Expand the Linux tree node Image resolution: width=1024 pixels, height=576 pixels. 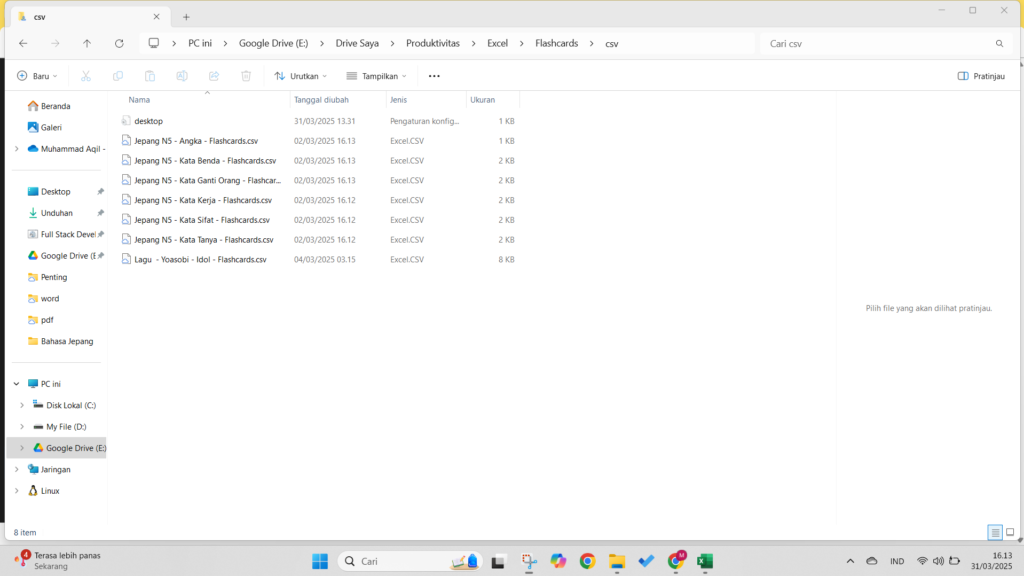pos(16,491)
